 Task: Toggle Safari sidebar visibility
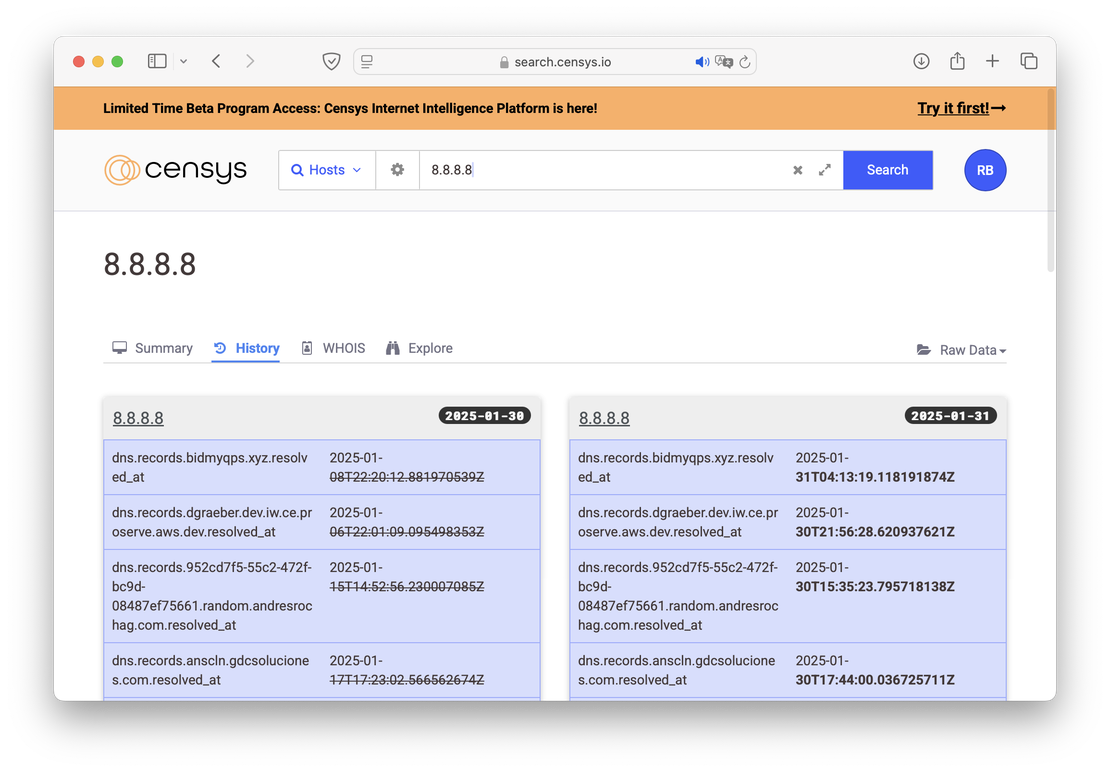pos(157,61)
